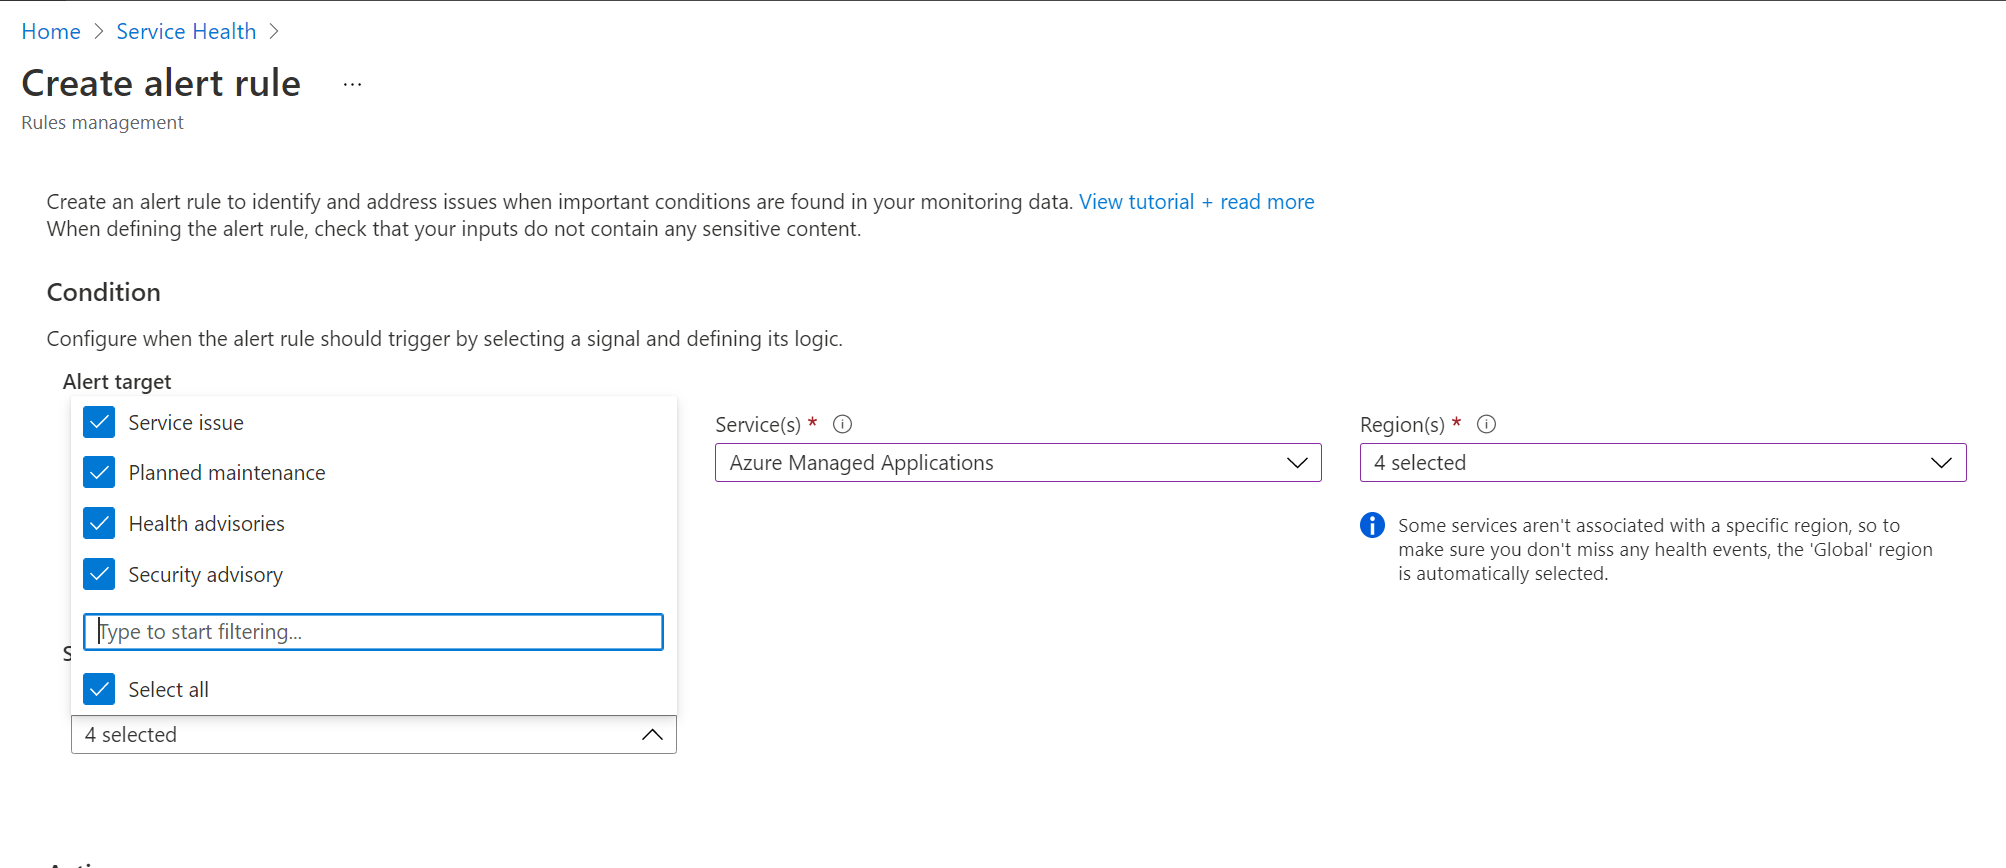
Task: Click the Security advisory label text
Action: [x=206, y=575]
